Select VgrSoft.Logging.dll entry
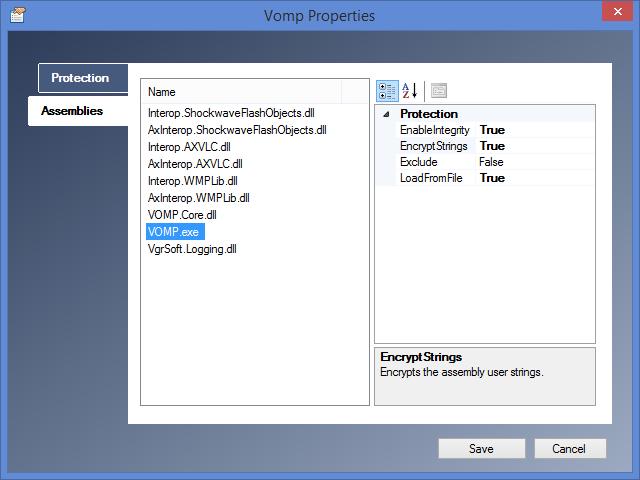Image resolution: width=640 pixels, height=480 pixels. pos(192,248)
